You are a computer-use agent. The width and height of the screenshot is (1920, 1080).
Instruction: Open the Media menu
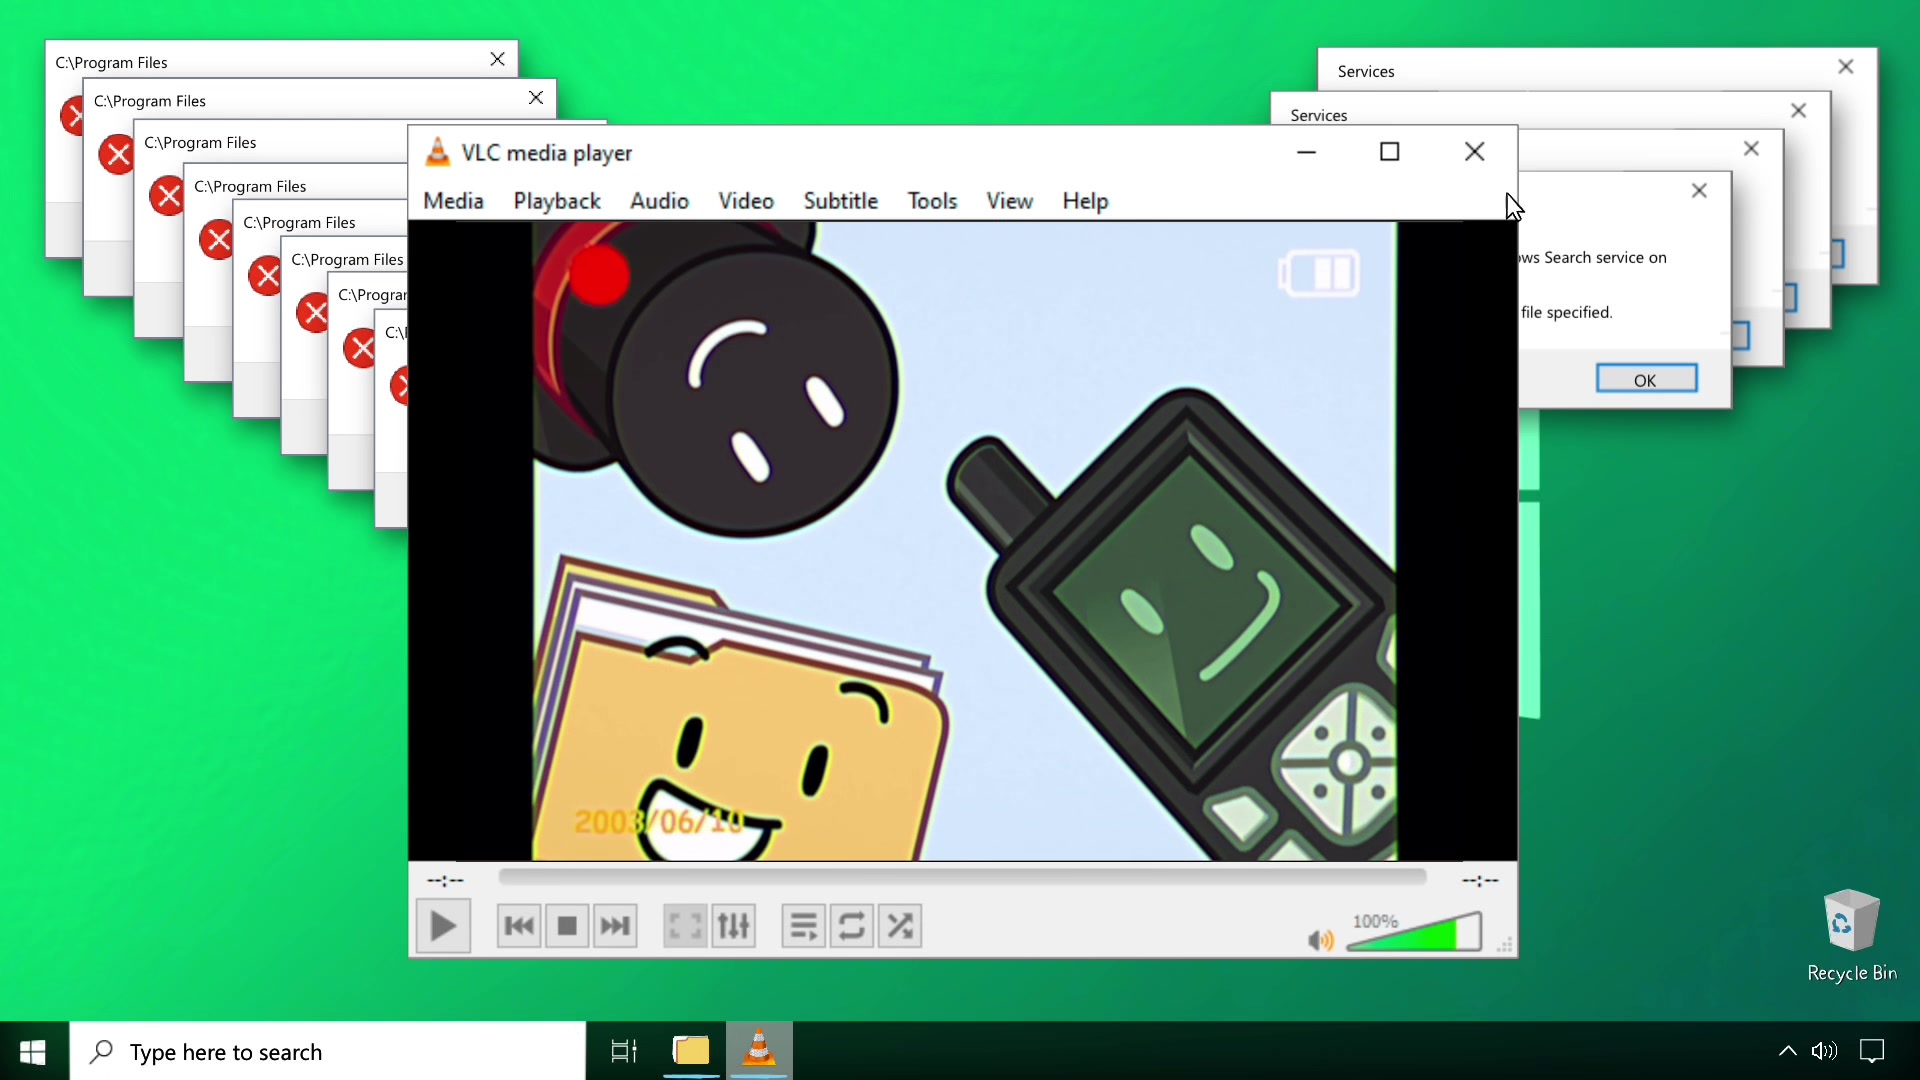pos(453,201)
